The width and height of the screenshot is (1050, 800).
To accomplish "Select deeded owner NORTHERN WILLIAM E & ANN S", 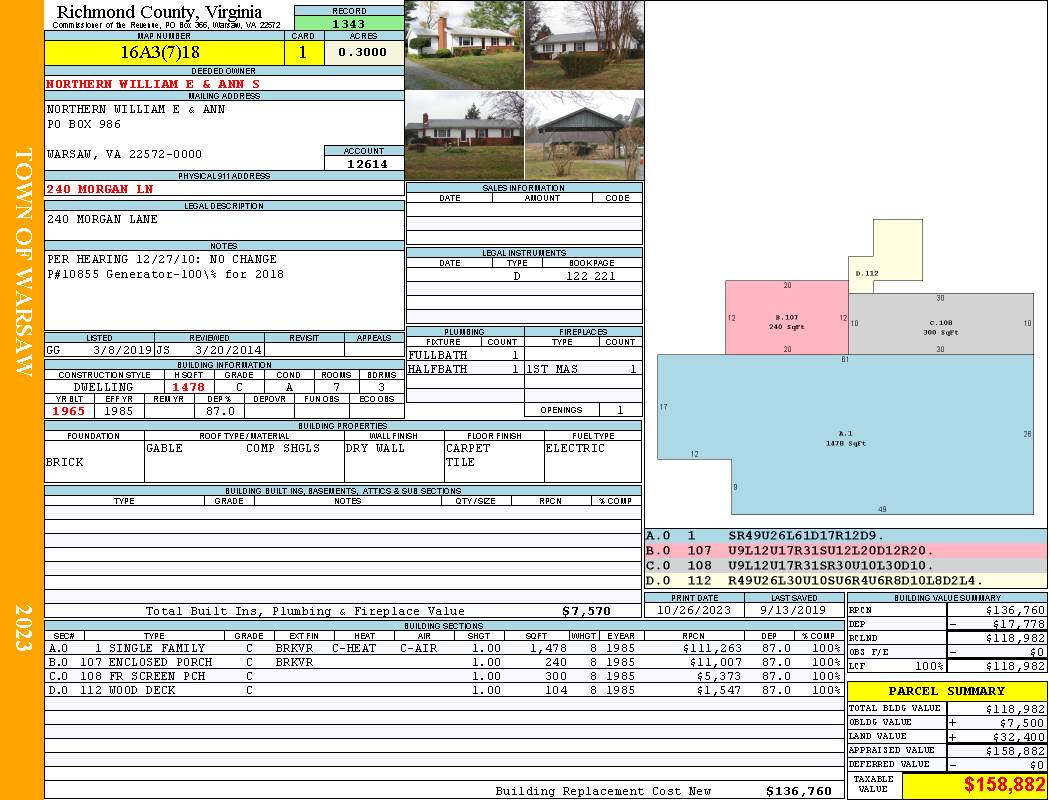I will pos(153,84).
